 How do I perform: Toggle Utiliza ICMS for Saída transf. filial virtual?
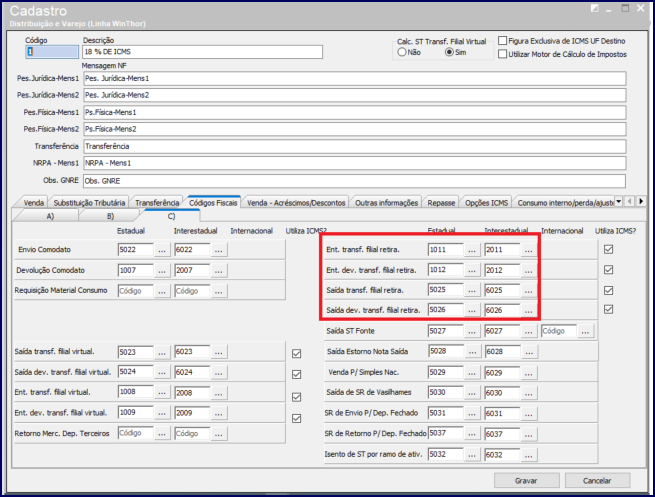point(297,354)
